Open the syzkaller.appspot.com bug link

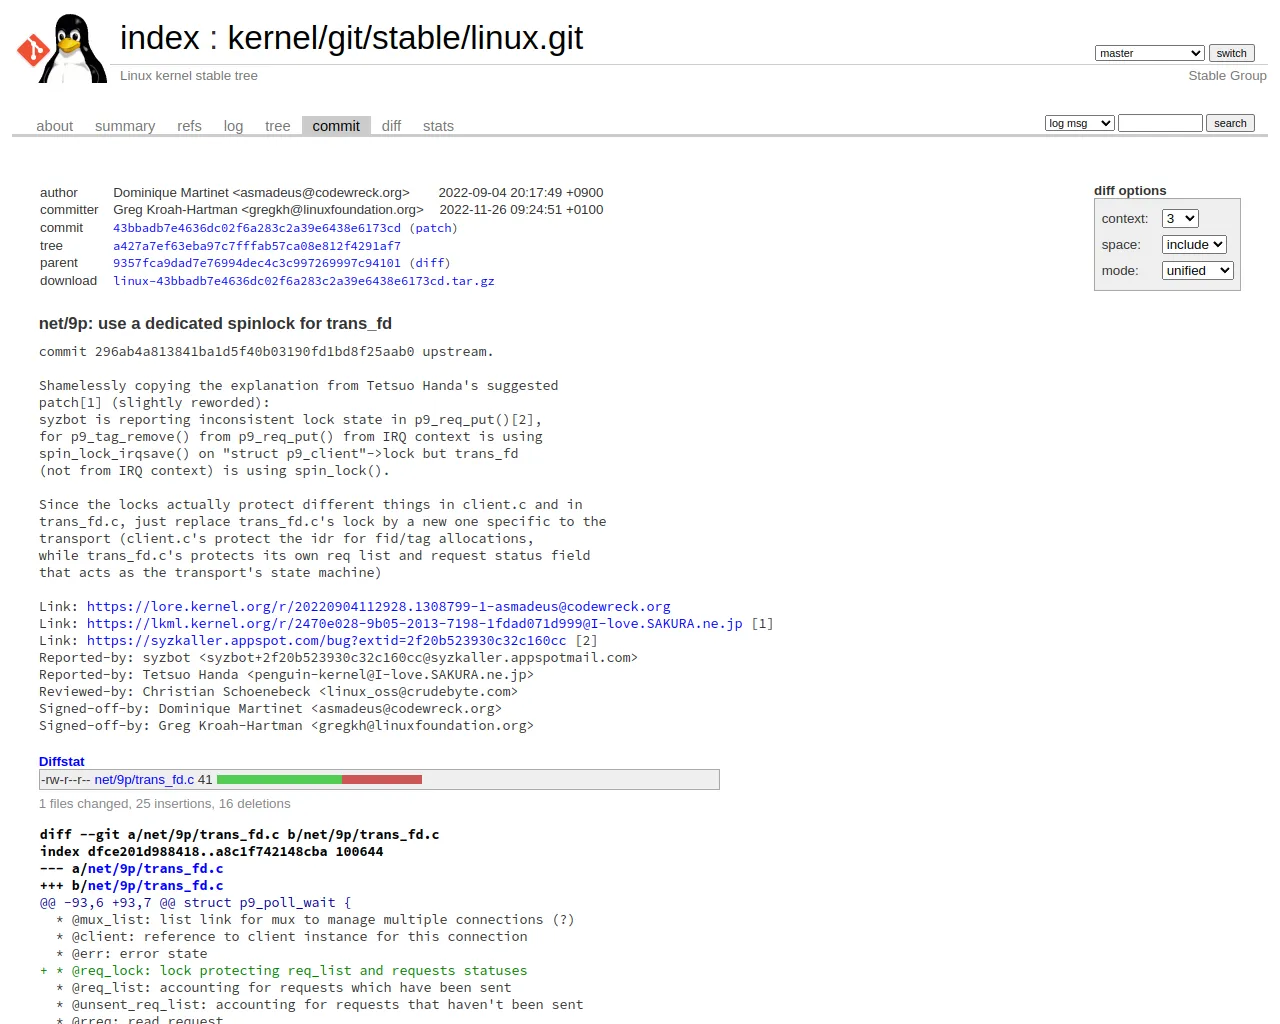click(x=326, y=640)
